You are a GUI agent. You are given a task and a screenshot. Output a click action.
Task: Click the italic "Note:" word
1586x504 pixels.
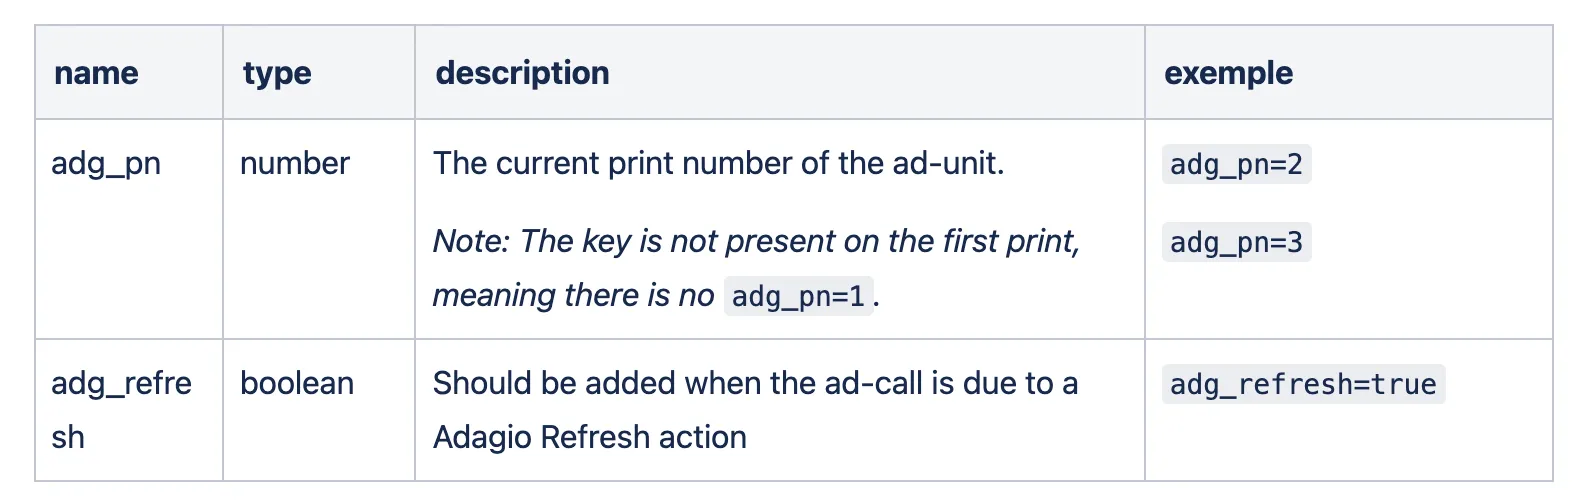coord(471,241)
